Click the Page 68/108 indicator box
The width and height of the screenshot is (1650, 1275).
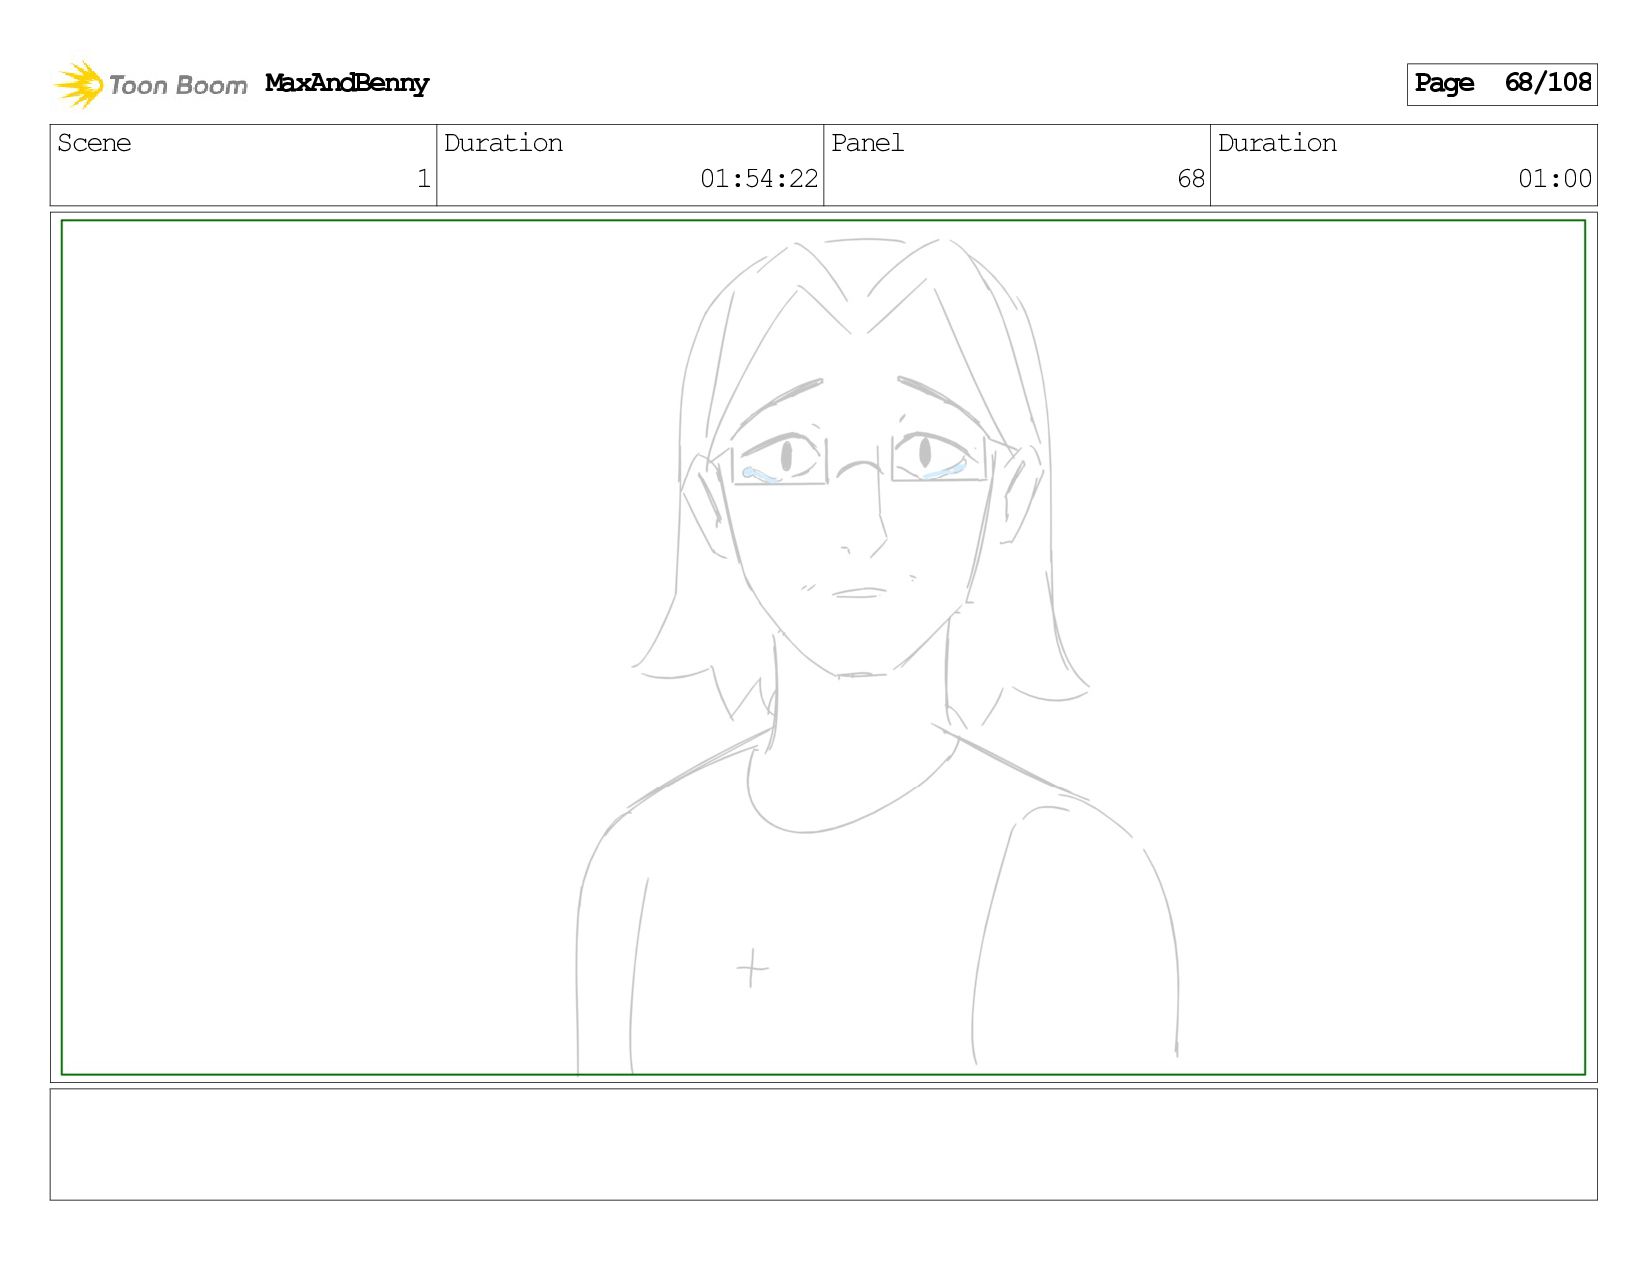[1502, 84]
